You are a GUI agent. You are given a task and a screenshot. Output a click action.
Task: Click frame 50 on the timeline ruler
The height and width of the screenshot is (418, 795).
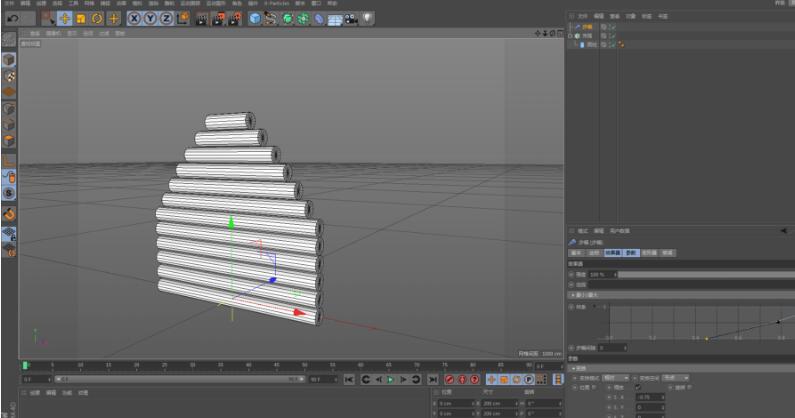coord(304,365)
